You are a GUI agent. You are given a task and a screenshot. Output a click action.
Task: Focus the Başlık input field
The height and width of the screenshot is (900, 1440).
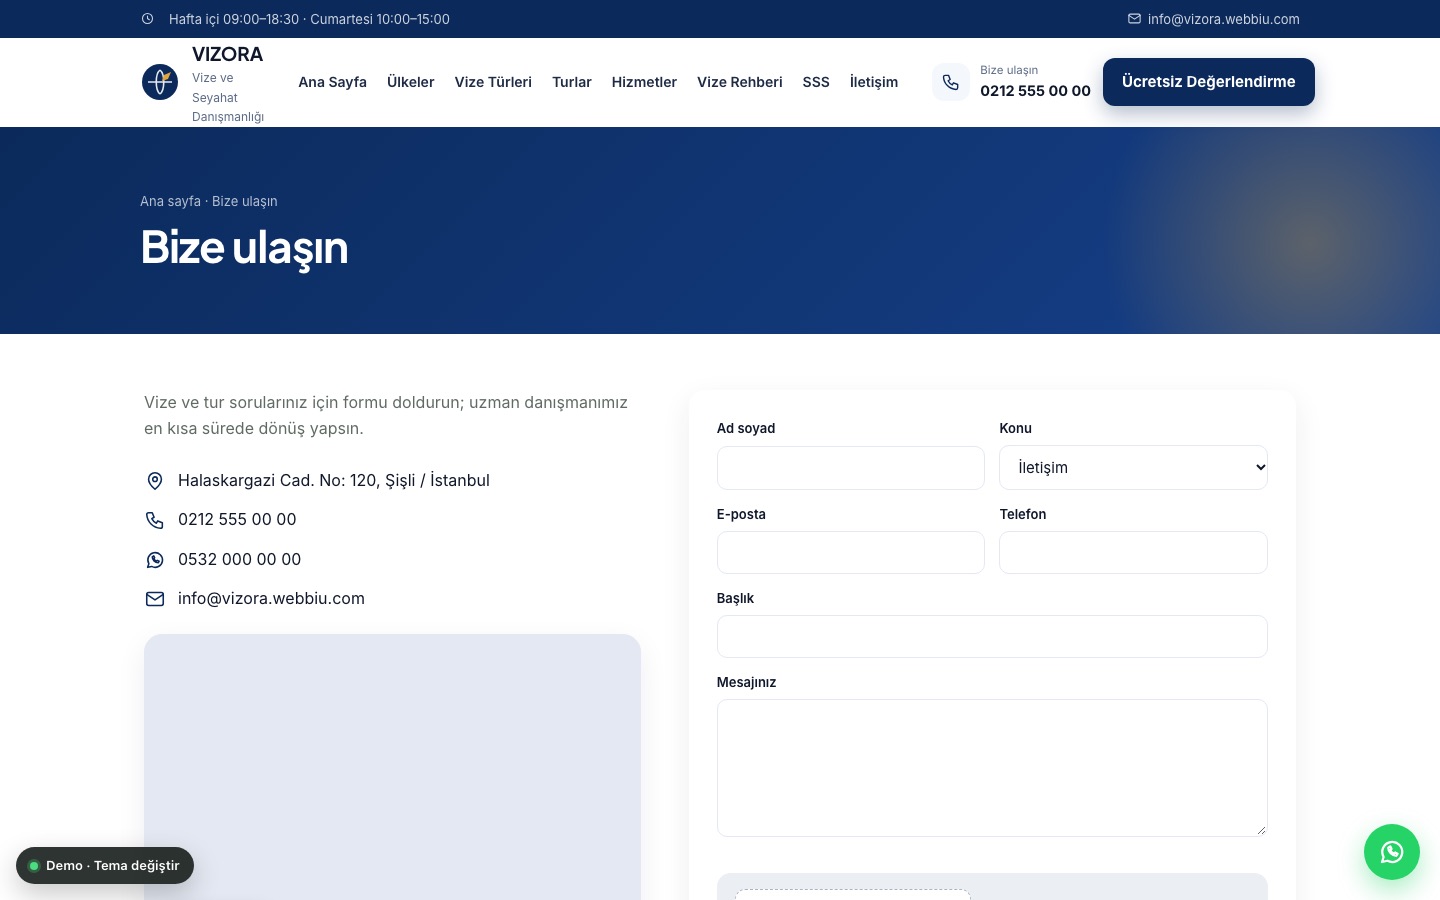[x=992, y=637]
